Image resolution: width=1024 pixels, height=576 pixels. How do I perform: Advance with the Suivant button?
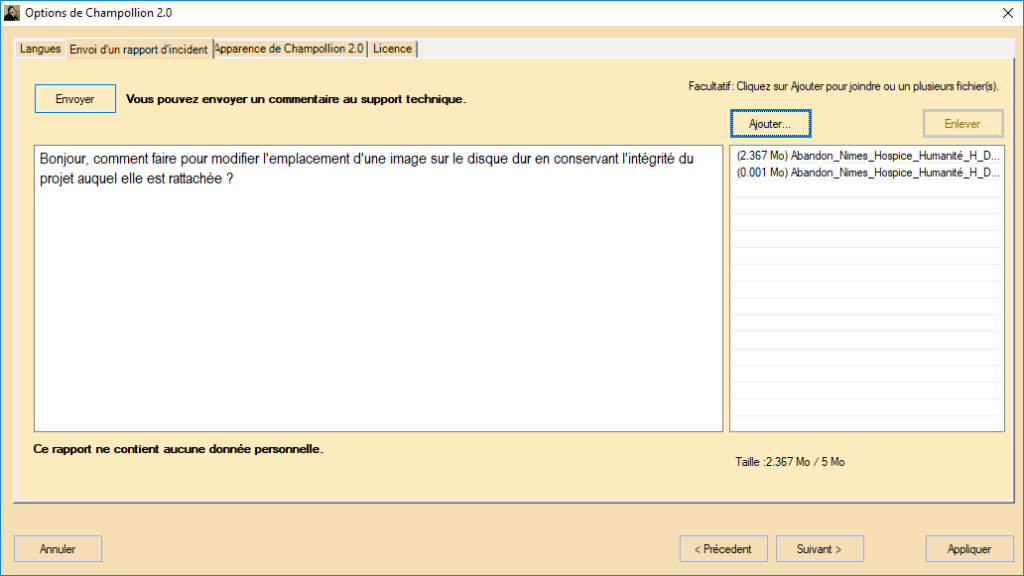(x=820, y=549)
